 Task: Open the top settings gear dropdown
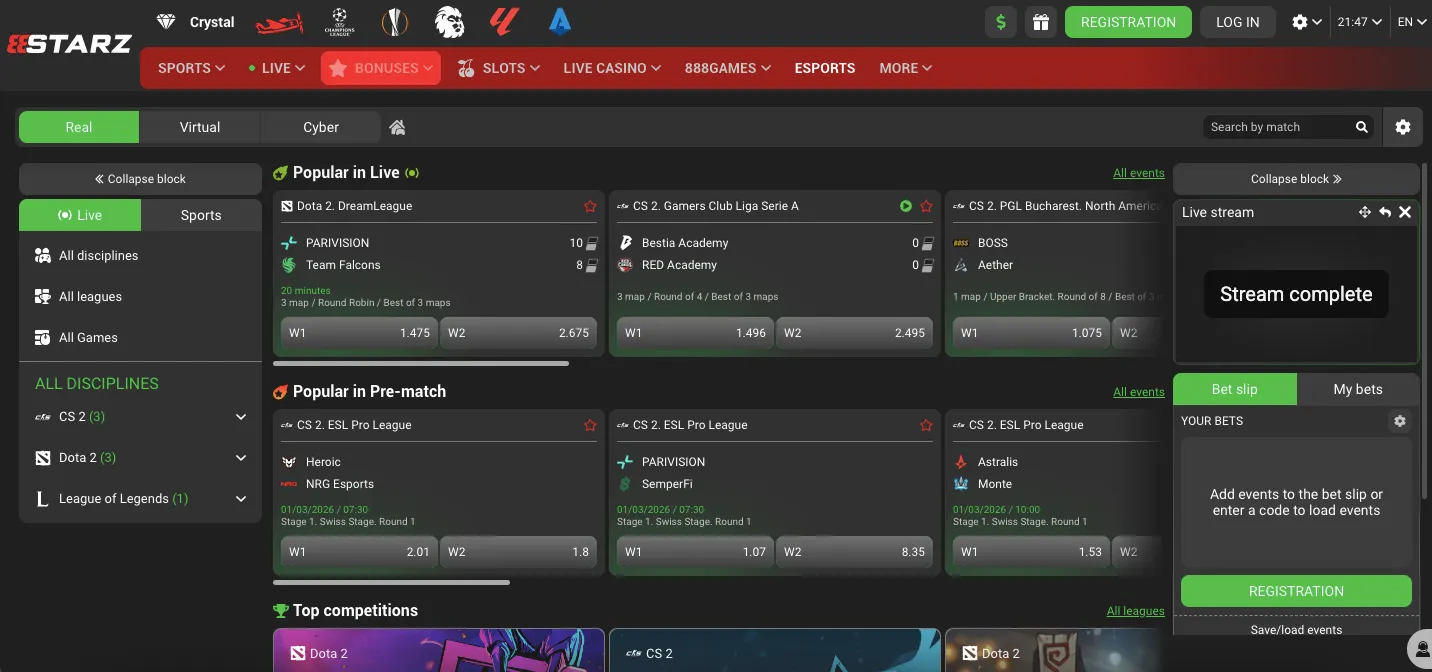click(x=1306, y=22)
